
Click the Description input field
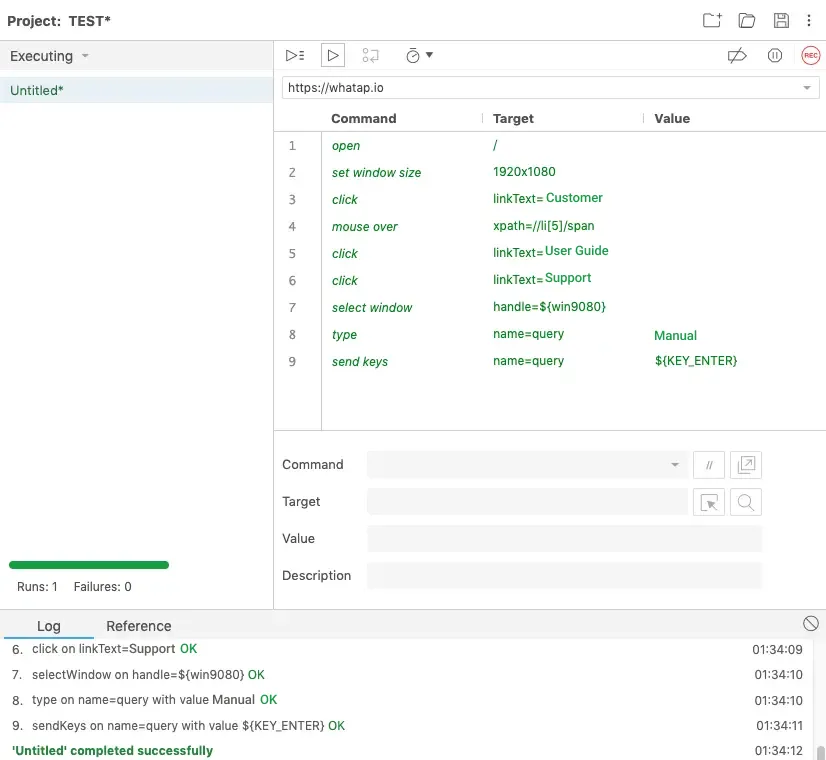(564, 576)
